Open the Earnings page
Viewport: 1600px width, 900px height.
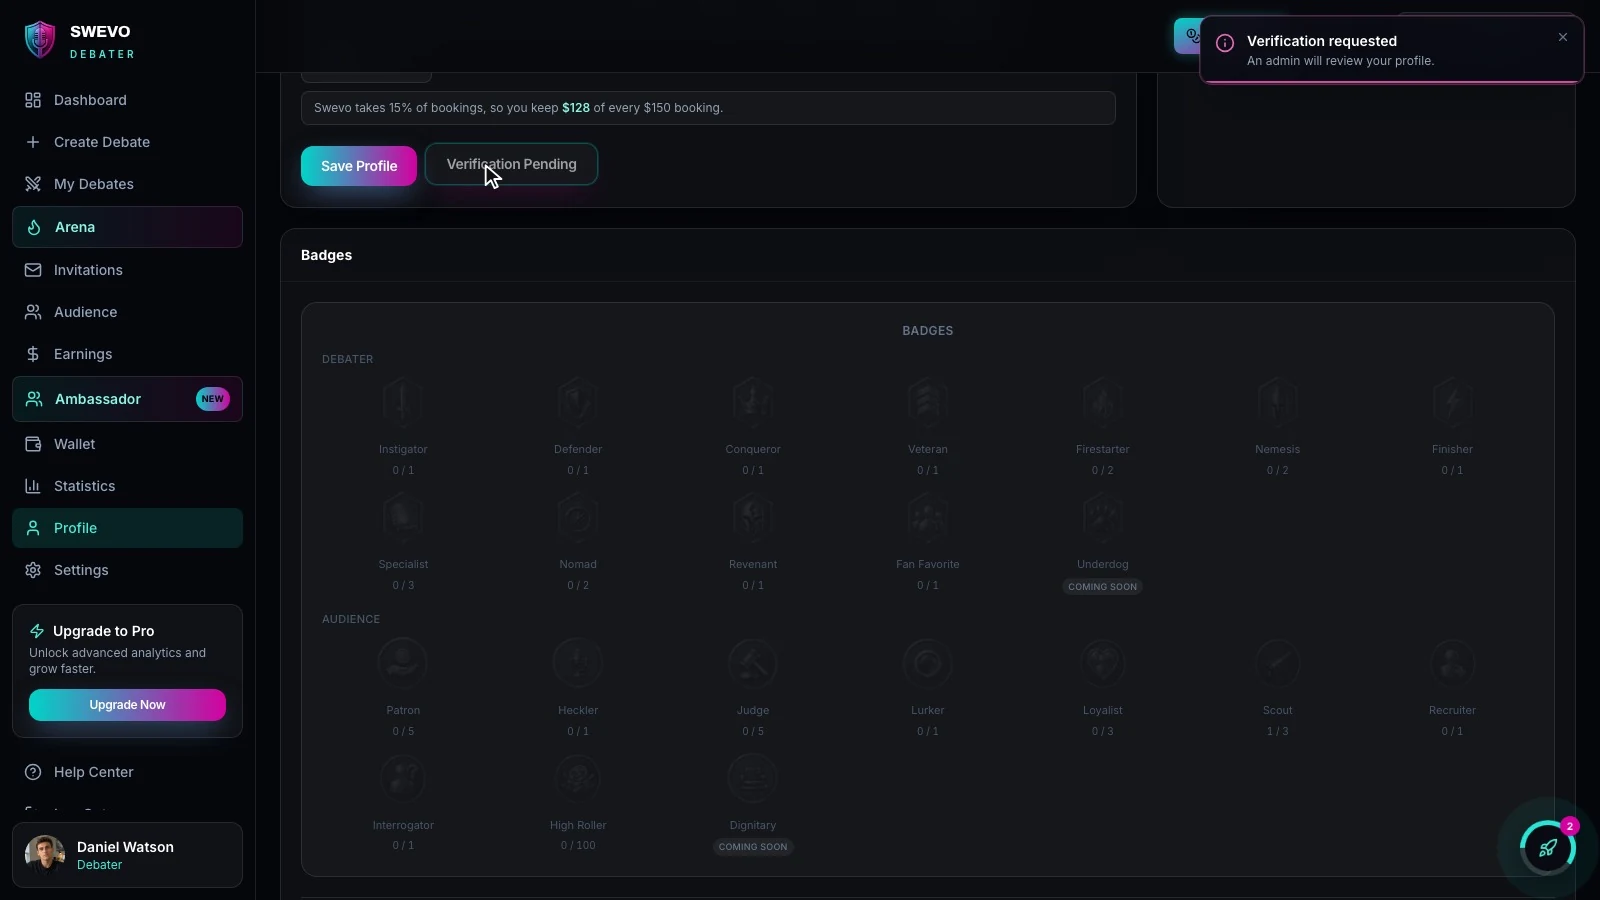pos(127,354)
